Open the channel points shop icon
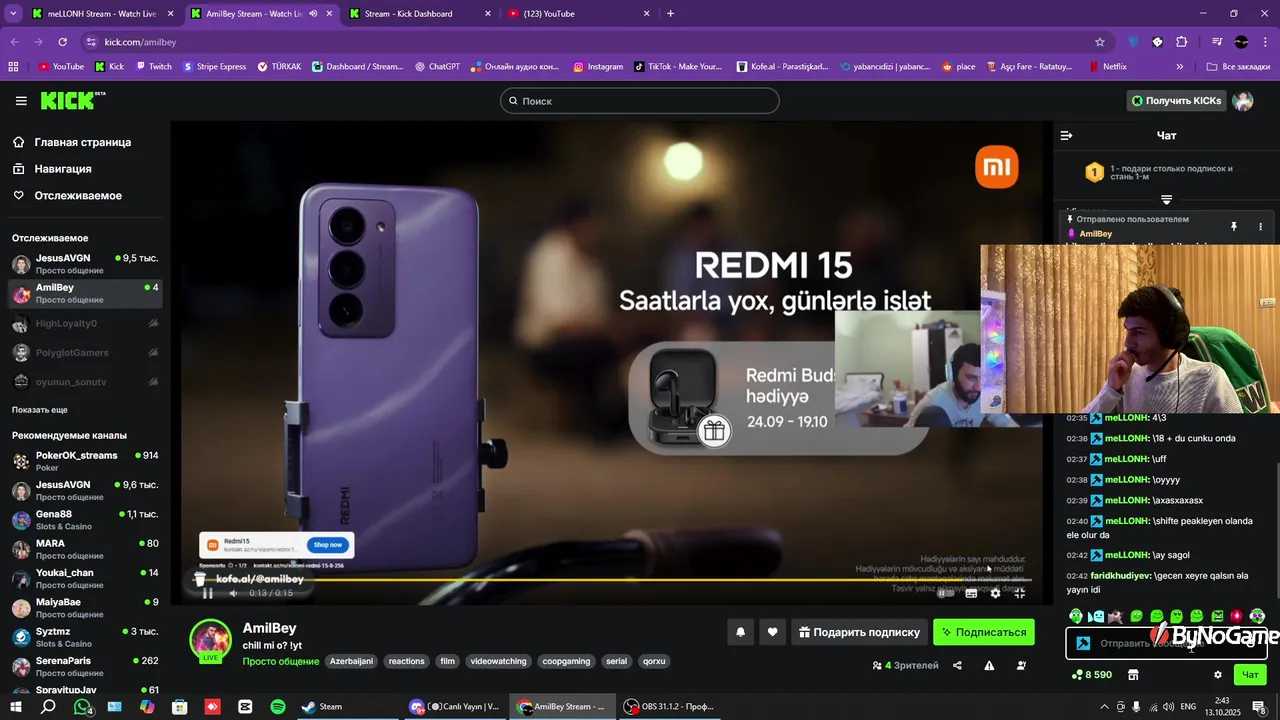 click(x=1133, y=675)
